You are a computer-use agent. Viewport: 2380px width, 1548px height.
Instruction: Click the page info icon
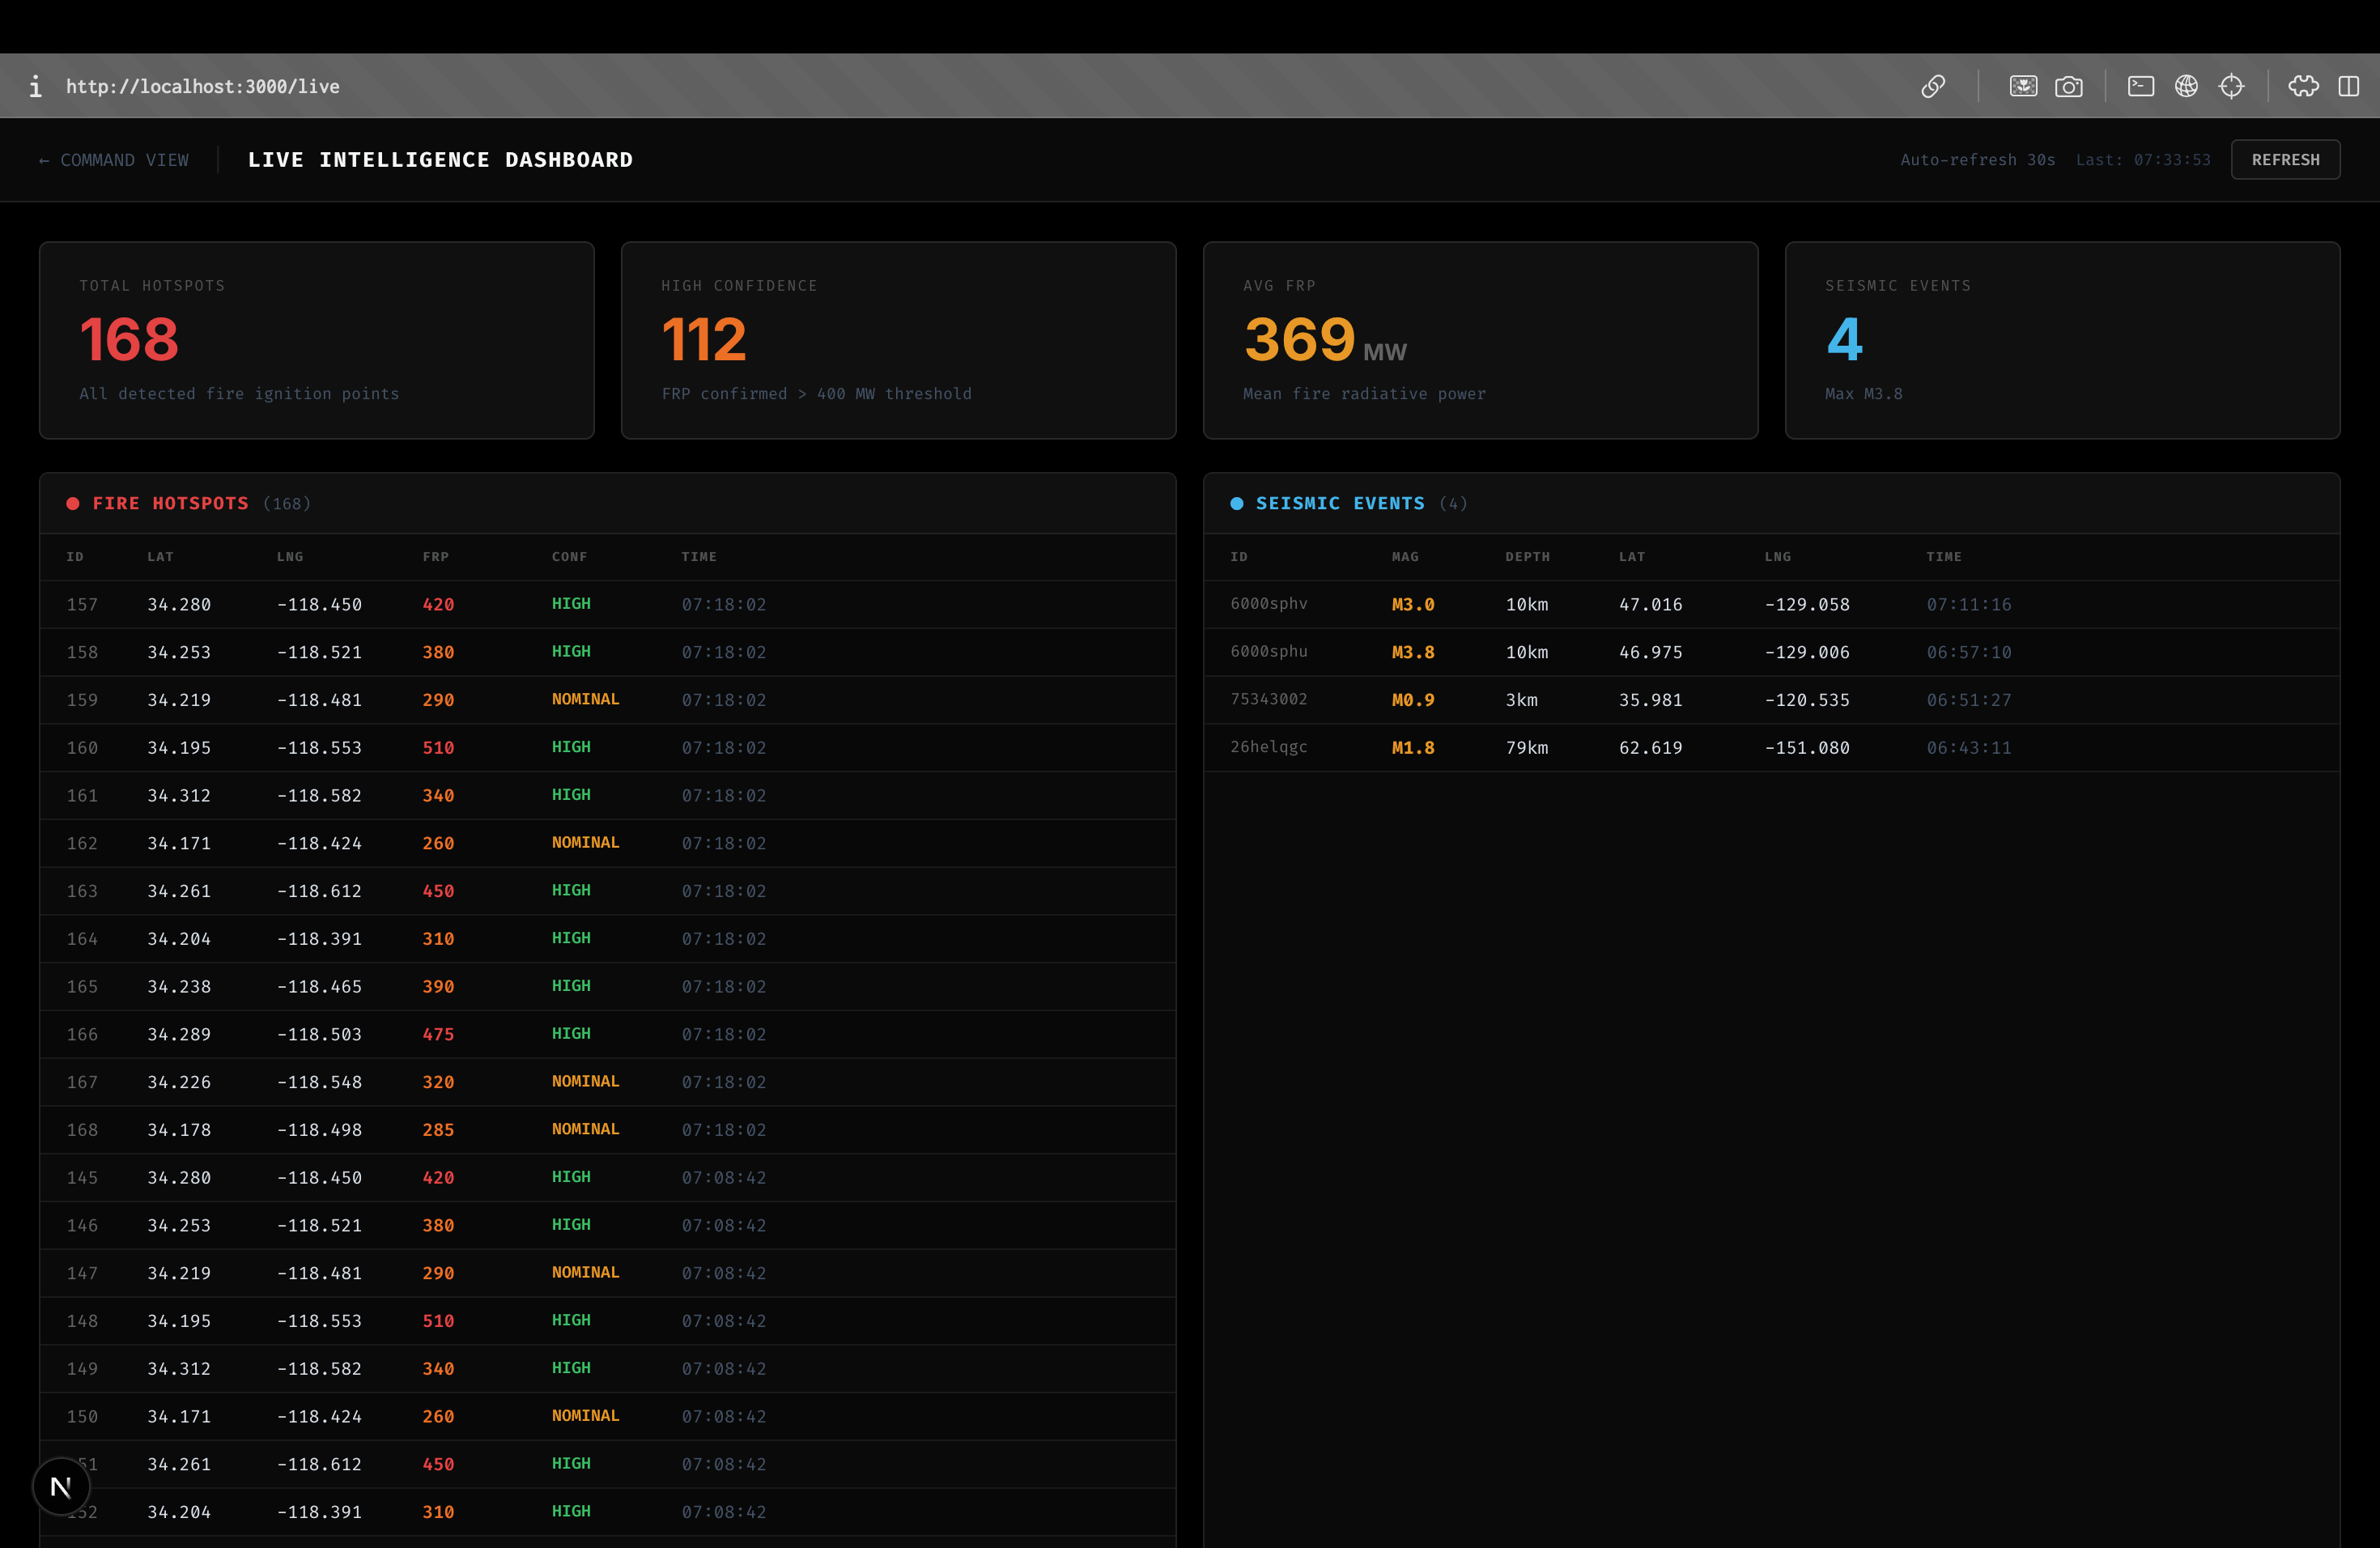point(35,87)
